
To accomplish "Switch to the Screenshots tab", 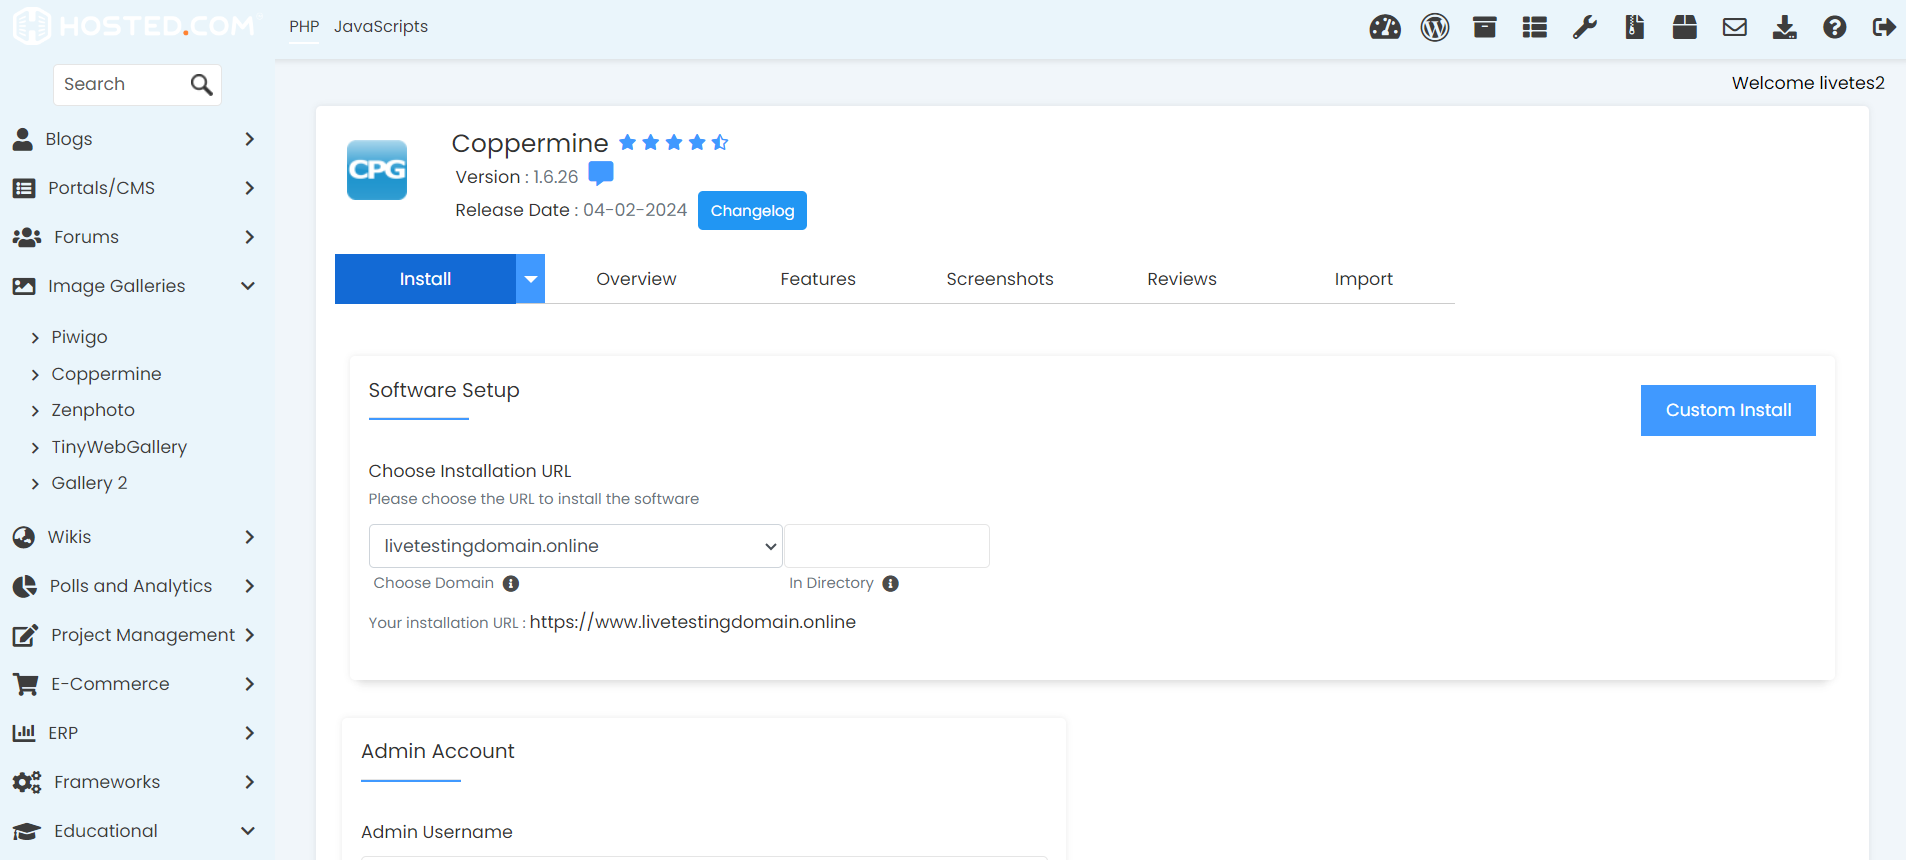I will point(1000,279).
